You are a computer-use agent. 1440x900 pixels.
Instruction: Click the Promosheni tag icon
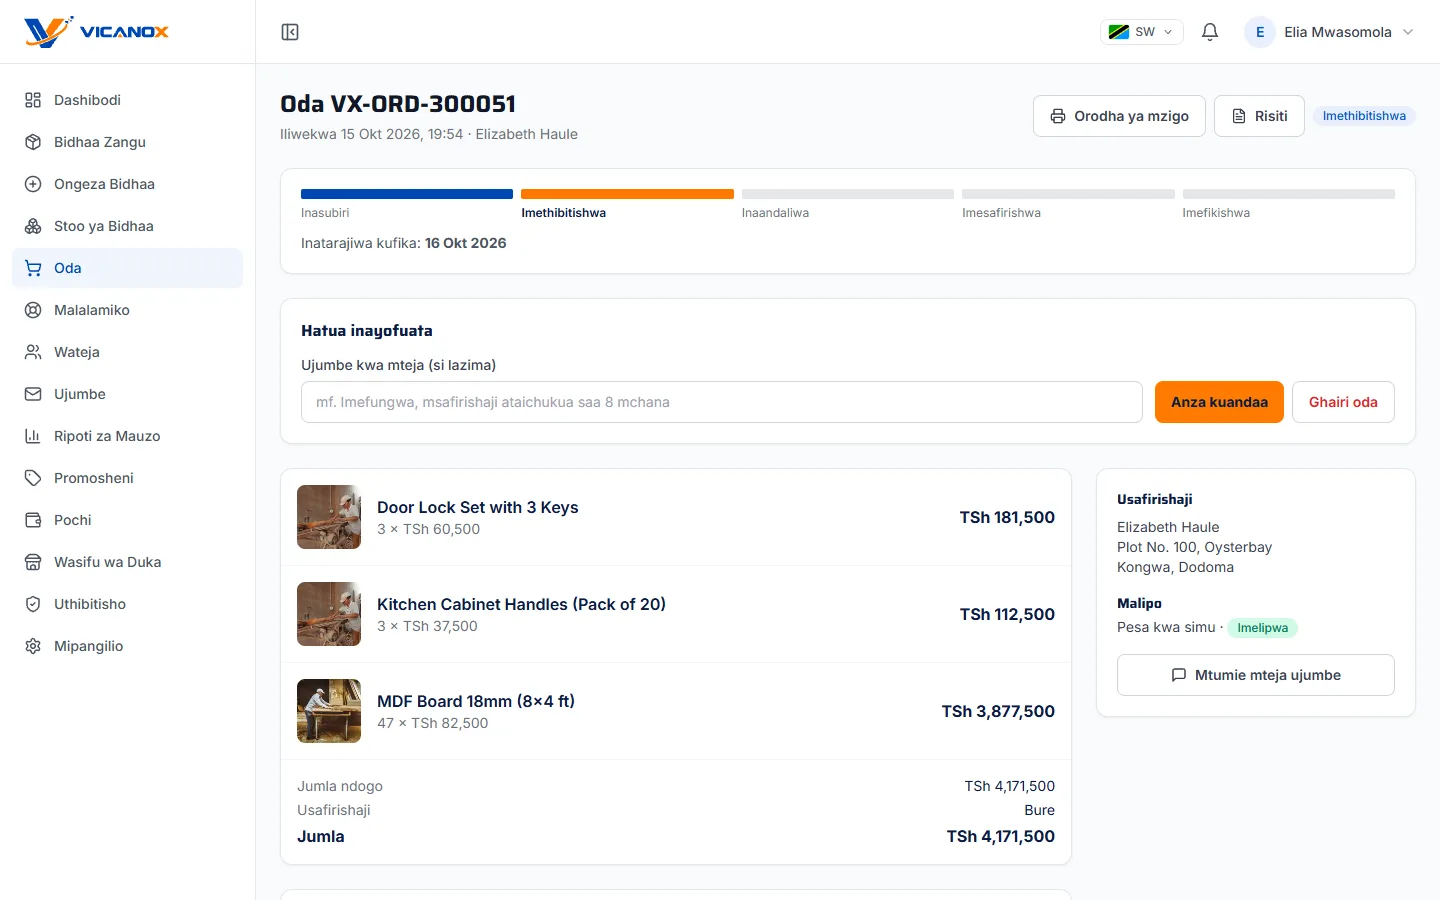pyautogui.click(x=33, y=478)
